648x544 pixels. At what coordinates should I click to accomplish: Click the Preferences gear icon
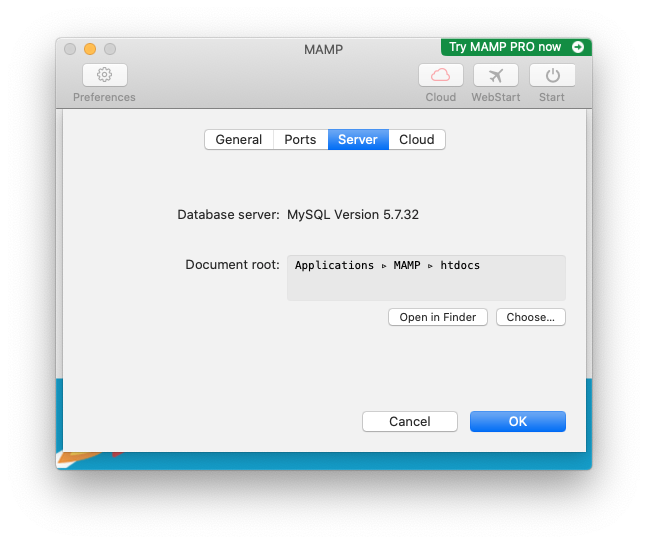tap(104, 75)
